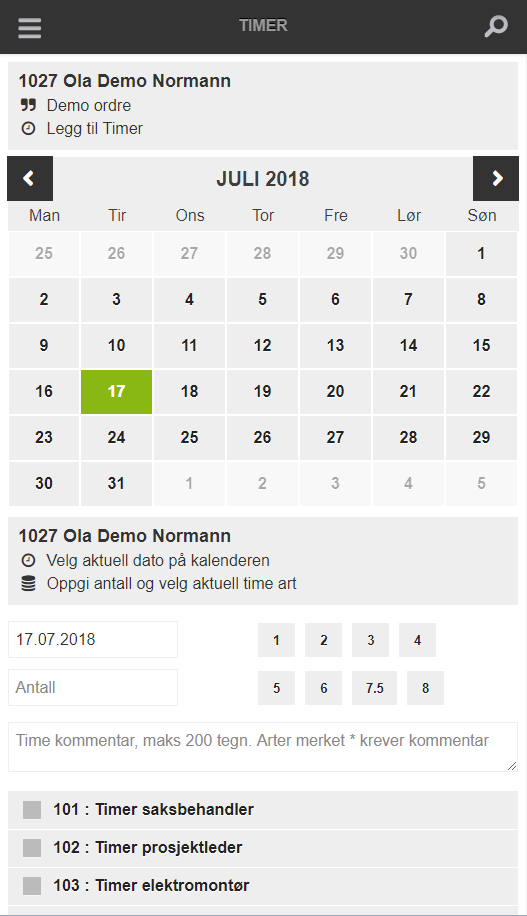
Task: Select July 18 in the calendar
Action: (x=189, y=391)
